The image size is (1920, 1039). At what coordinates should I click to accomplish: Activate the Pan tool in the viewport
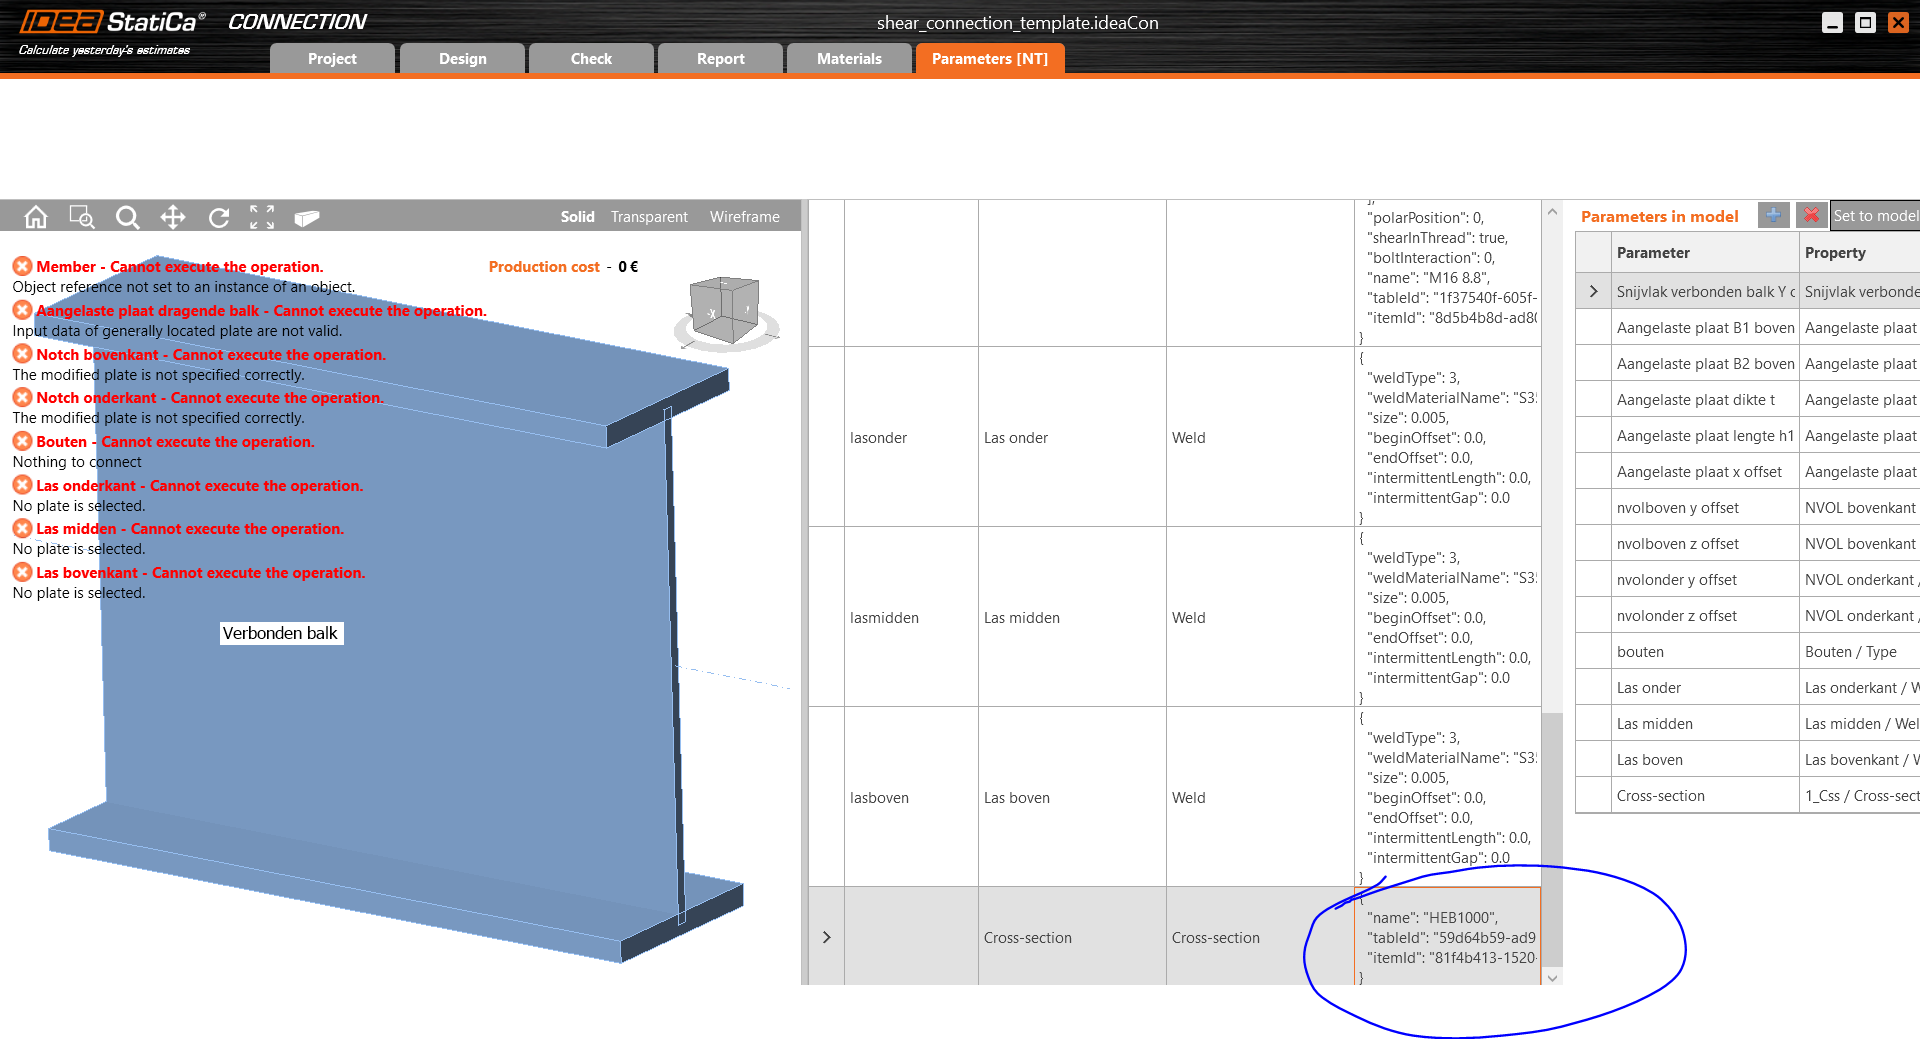(x=172, y=216)
